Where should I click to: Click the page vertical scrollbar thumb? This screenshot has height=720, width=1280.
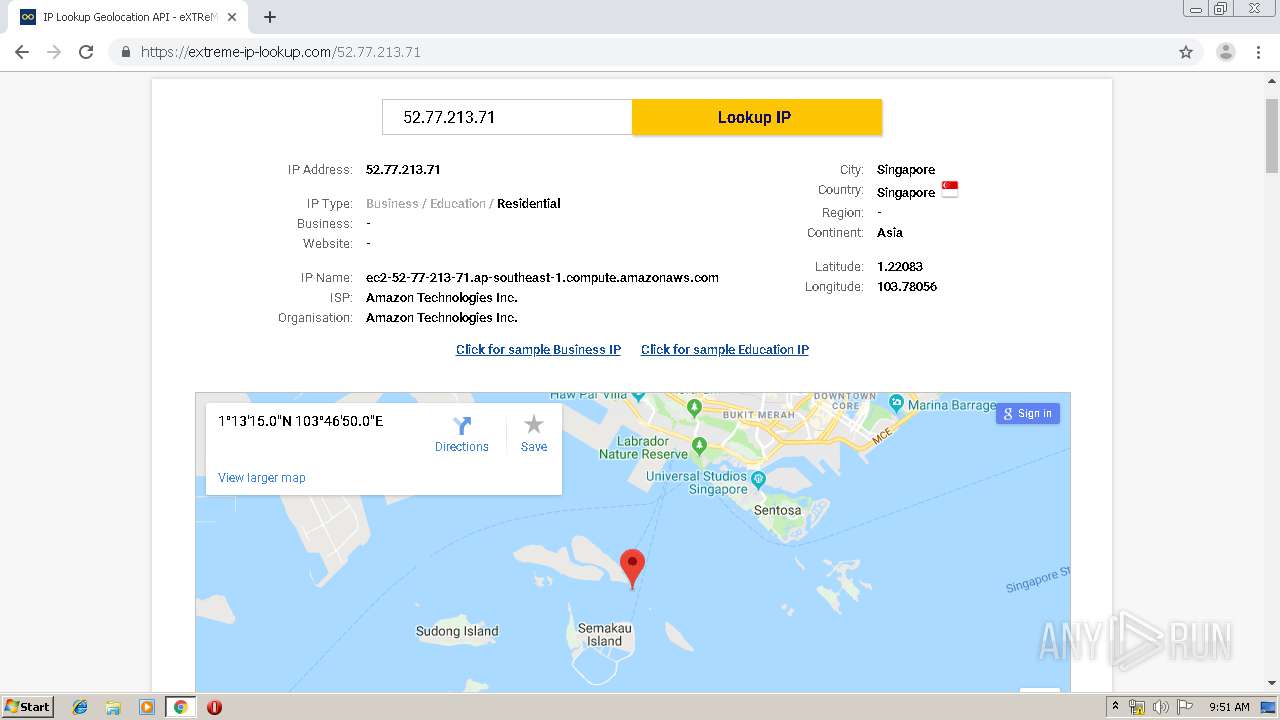(x=1271, y=135)
